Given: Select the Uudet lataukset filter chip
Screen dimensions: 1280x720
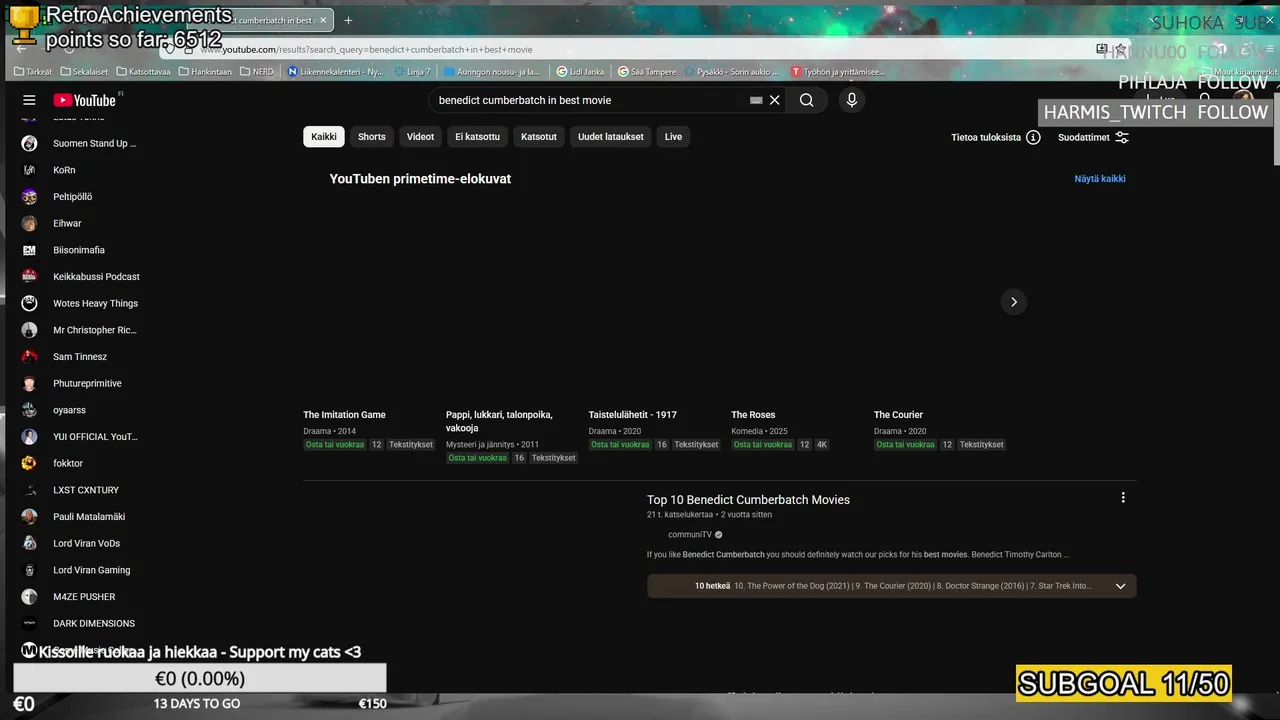Looking at the screenshot, I should coord(611,137).
